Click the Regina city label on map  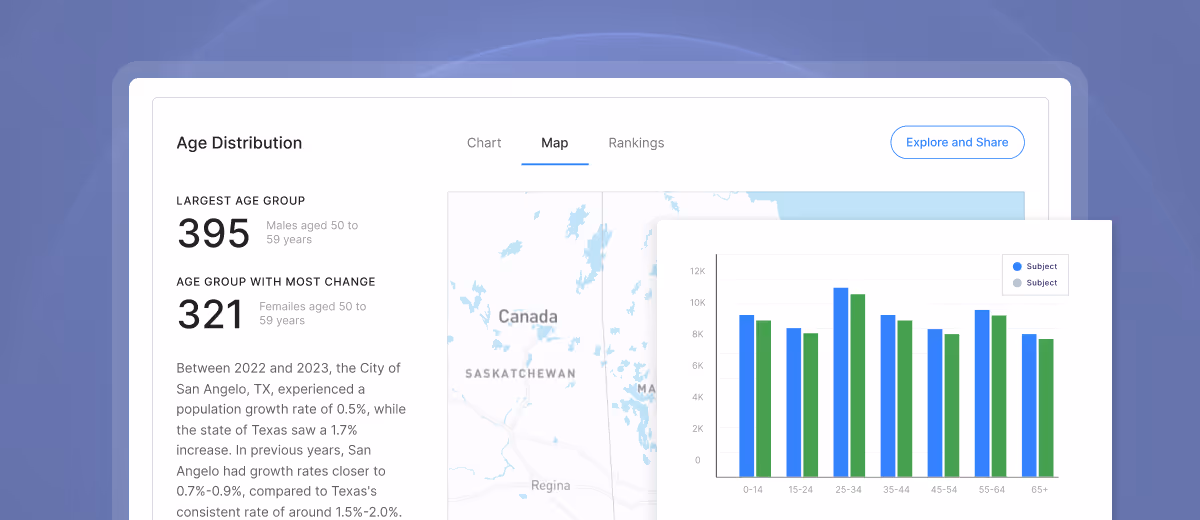551,486
